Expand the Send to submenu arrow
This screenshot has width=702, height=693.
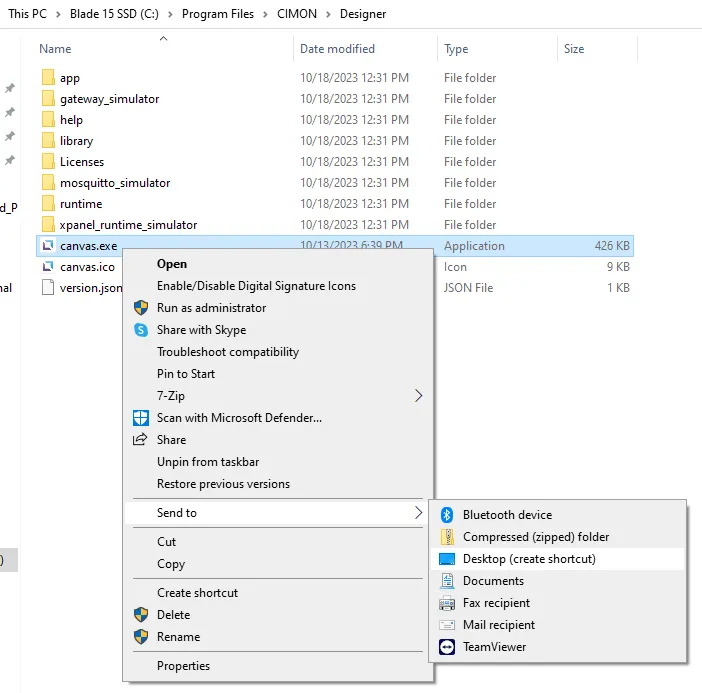tap(418, 513)
